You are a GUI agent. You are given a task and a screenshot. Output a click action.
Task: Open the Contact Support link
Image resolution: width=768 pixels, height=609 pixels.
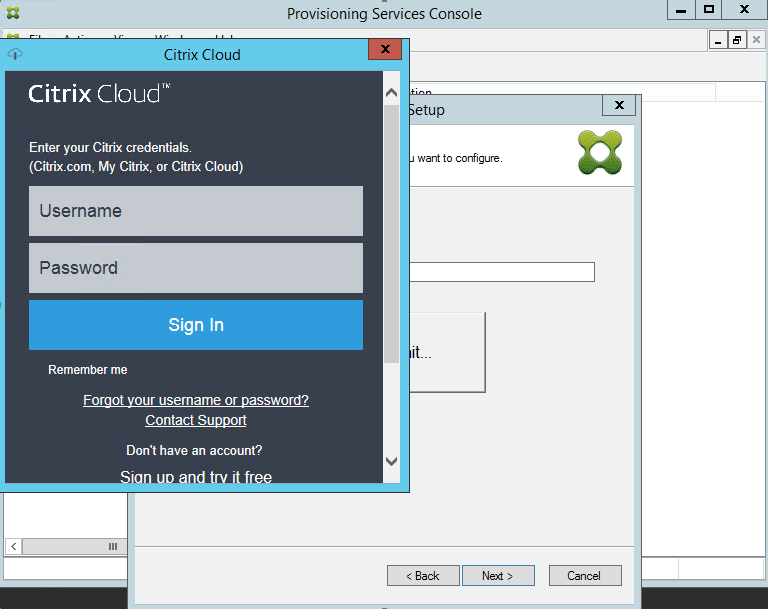click(195, 420)
